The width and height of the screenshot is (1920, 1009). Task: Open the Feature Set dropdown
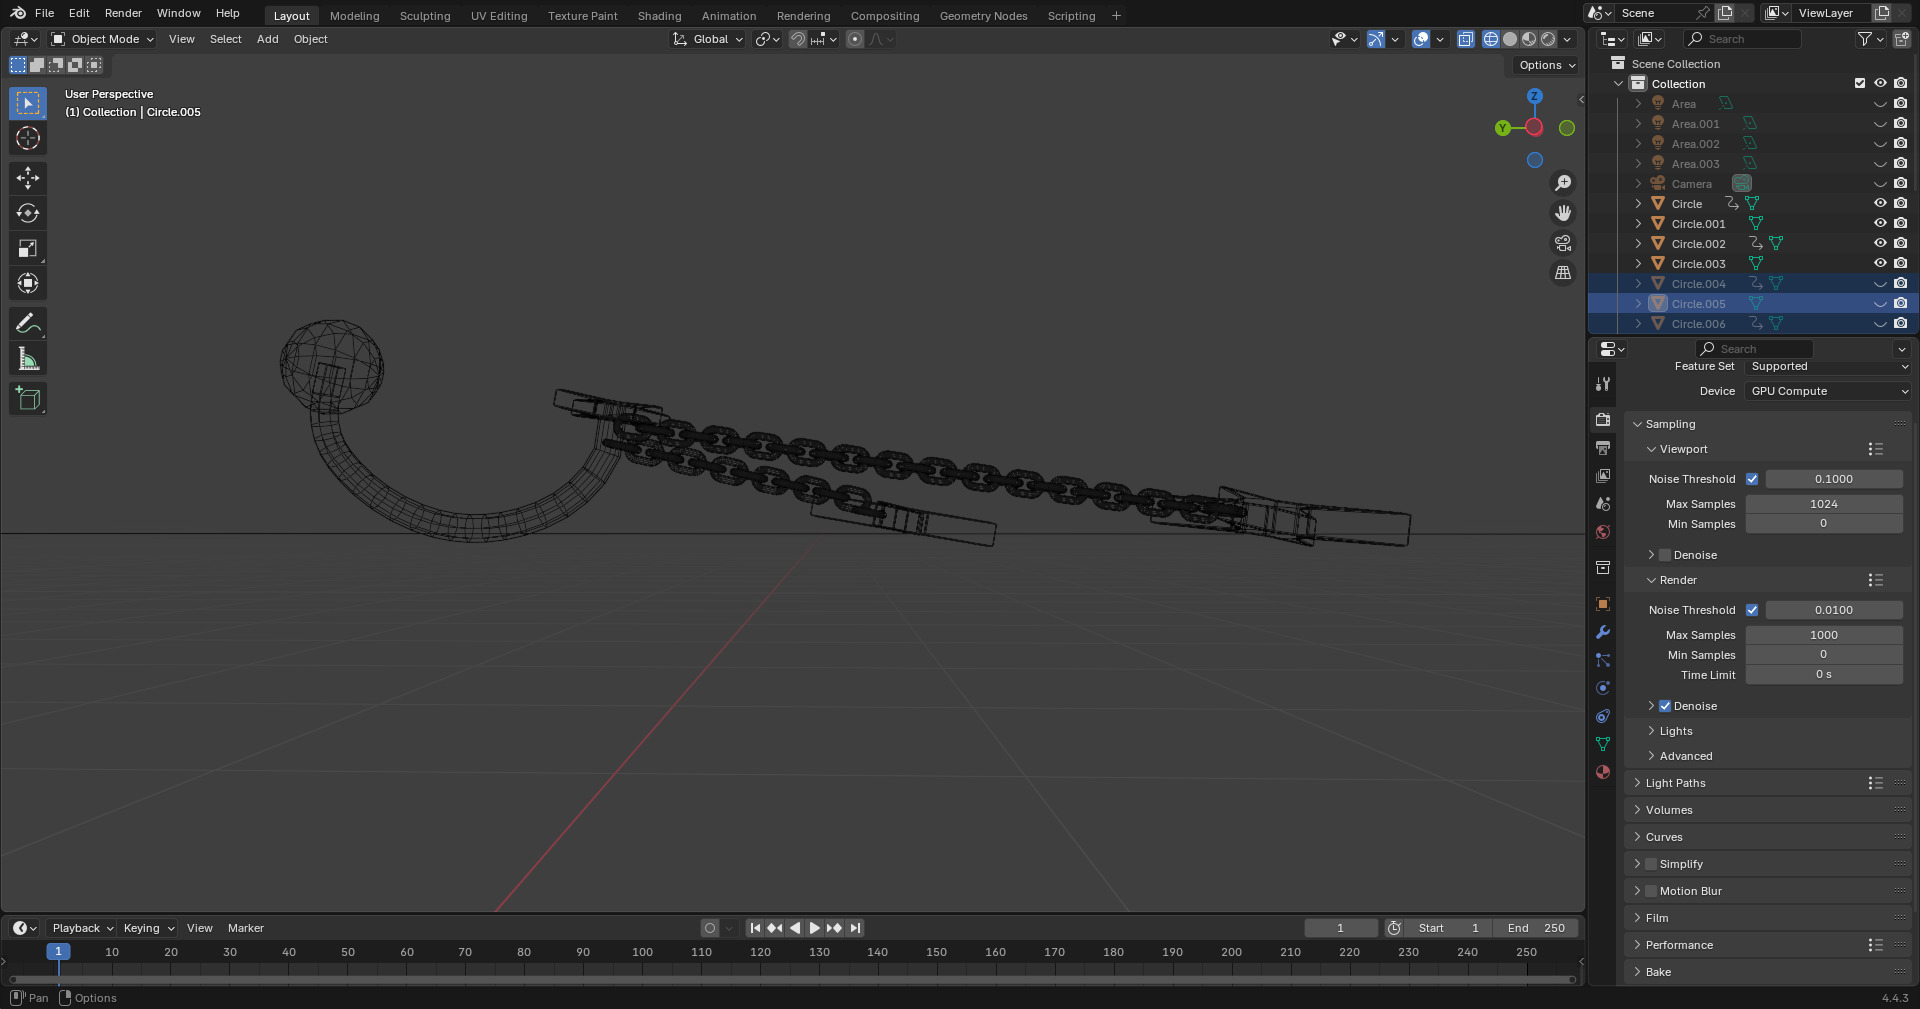[x=1828, y=367]
